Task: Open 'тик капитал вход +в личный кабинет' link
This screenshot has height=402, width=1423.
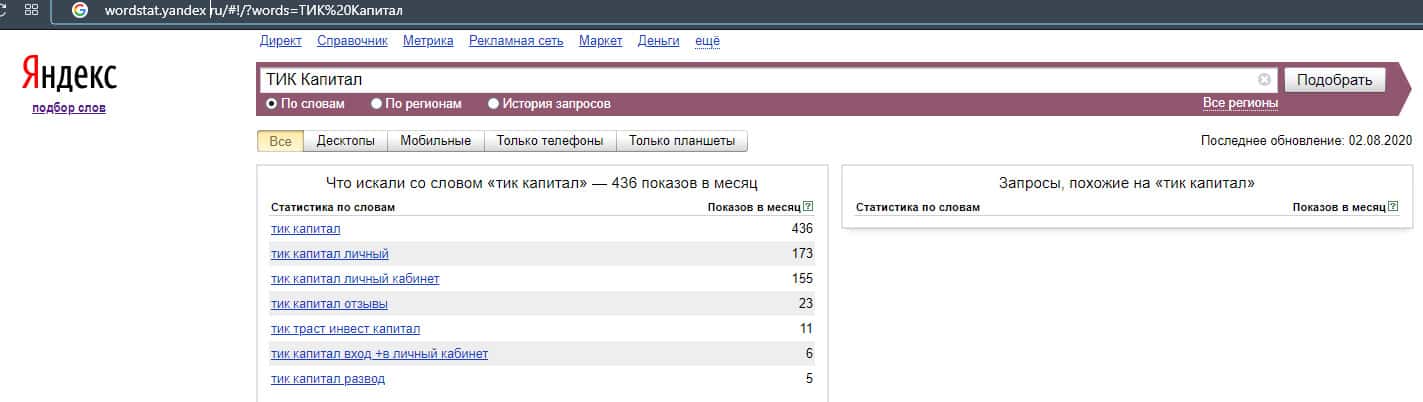Action: pos(380,354)
